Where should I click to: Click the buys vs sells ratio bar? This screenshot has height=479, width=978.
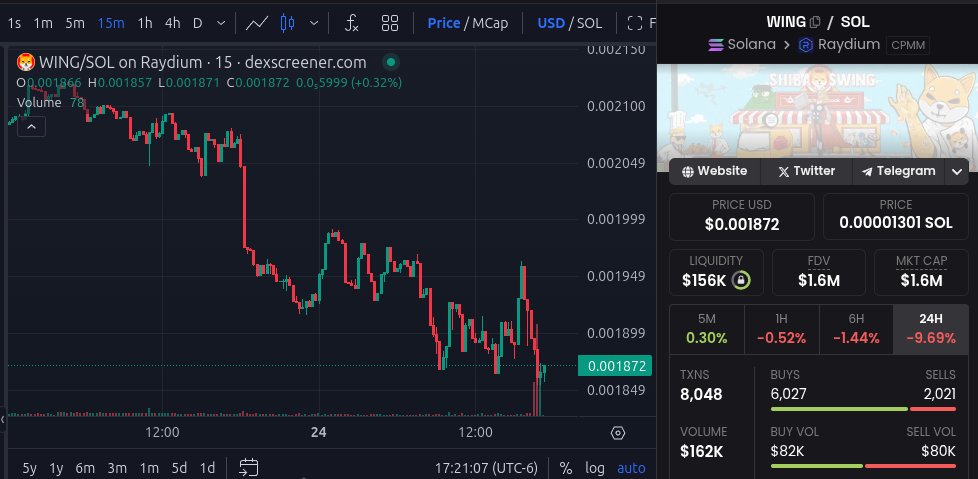point(863,409)
